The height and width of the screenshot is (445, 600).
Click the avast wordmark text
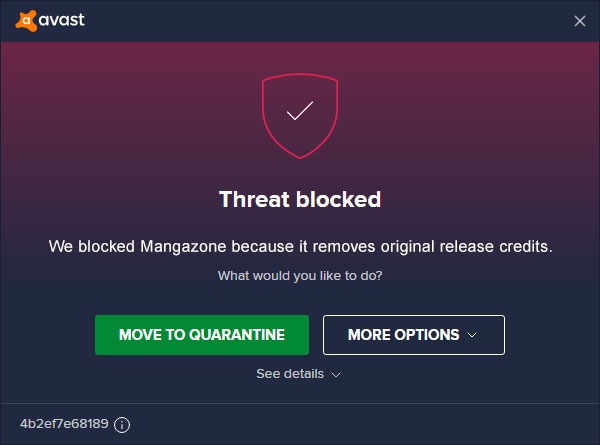pyautogui.click(x=63, y=19)
